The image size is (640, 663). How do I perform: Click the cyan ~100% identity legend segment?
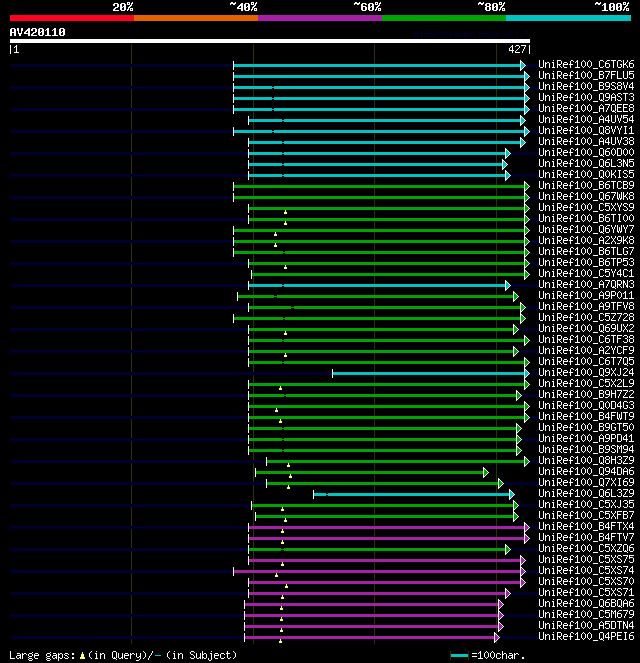(x=568, y=18)
